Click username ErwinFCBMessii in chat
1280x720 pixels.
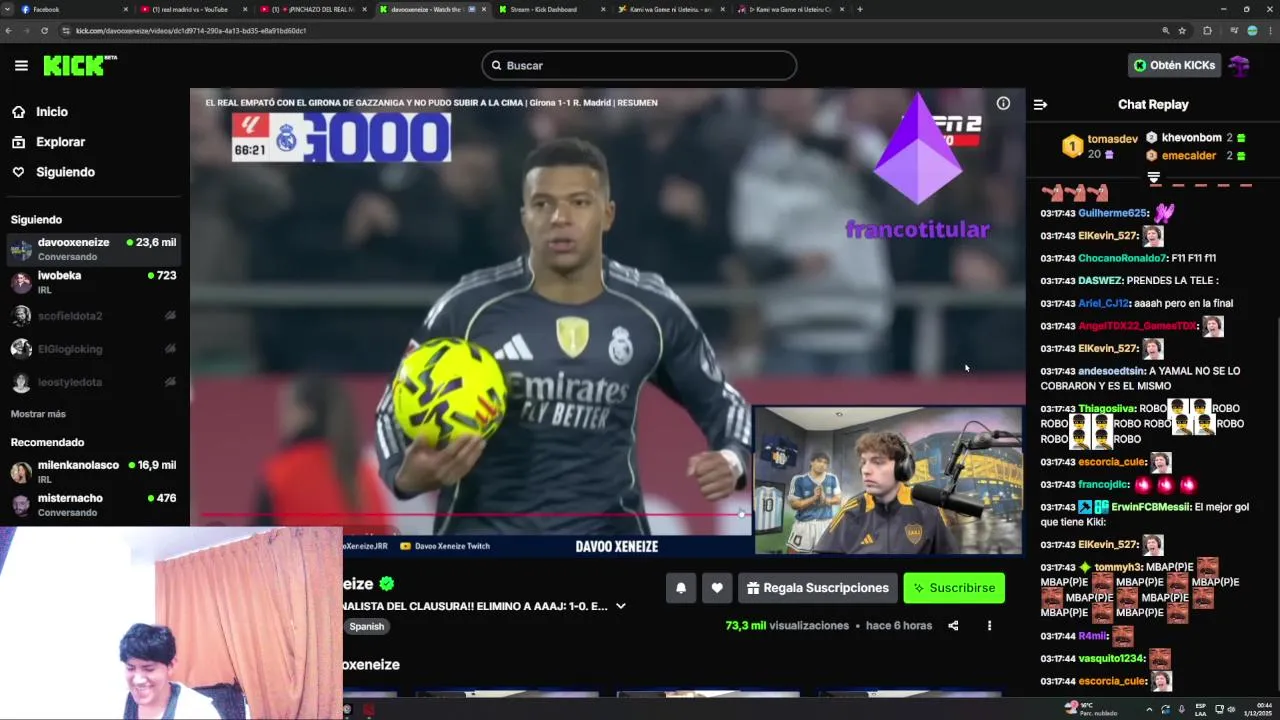(x=1151, y=507)
